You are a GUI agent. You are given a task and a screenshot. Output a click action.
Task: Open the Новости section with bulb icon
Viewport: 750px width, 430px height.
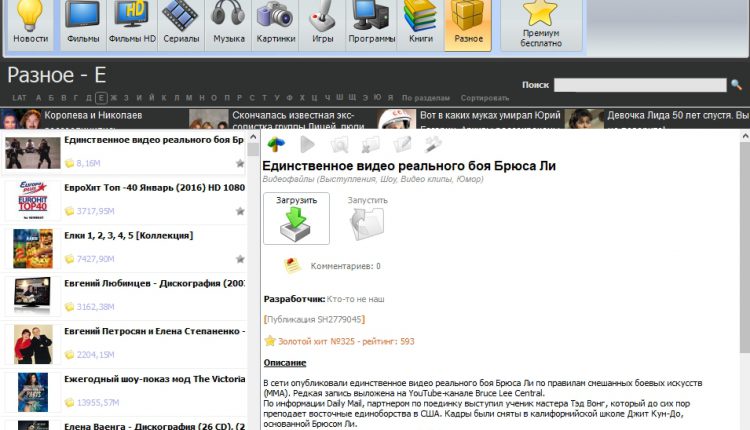point(30,24)
